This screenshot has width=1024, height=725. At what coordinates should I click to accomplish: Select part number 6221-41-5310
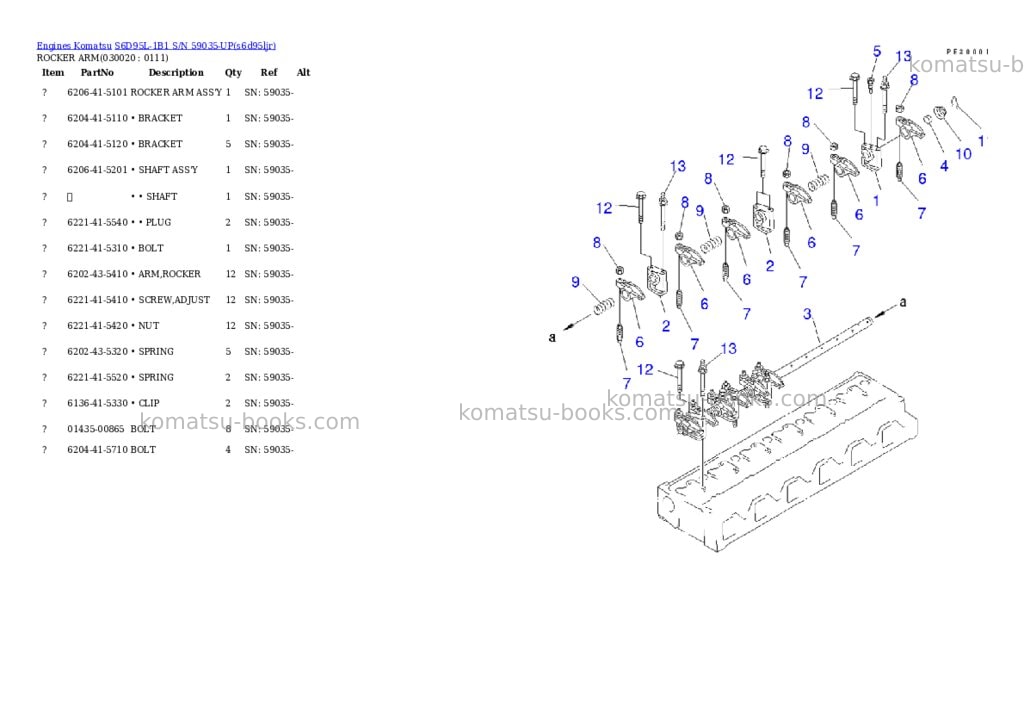click(x=97, y=248)
